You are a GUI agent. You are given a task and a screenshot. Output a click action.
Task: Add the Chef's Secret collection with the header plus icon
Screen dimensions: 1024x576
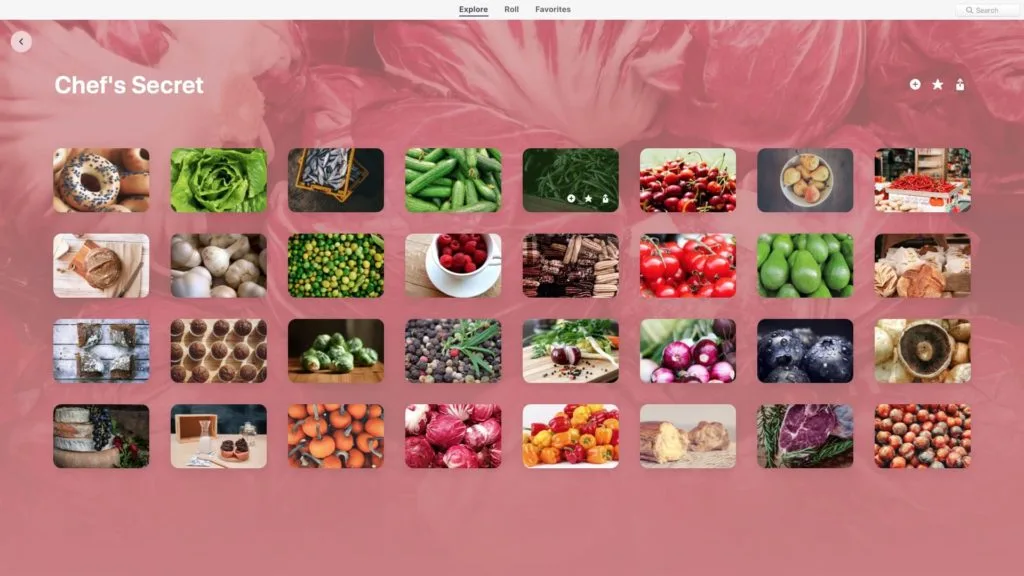pyautogui.click(x=915, y=84)
